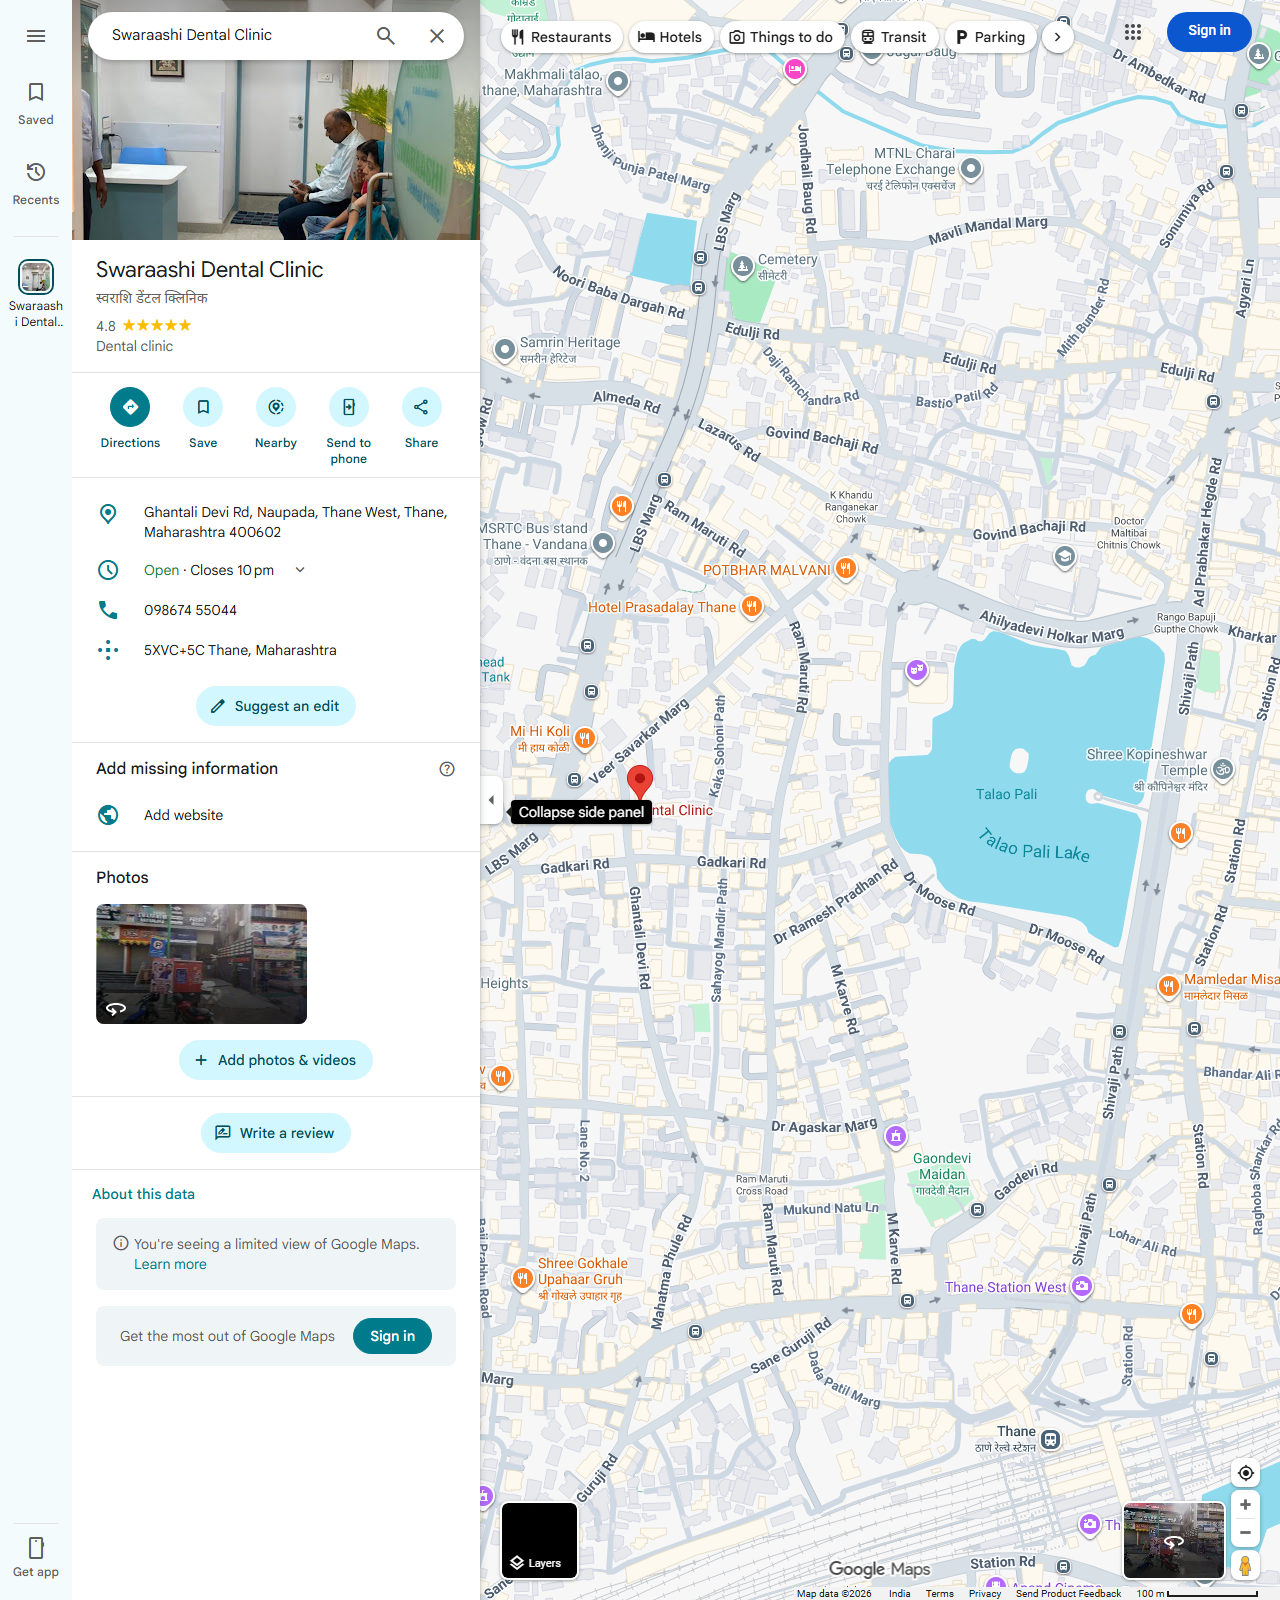The width and height of the screenshot is (1280, 1600).
Task: Select the Parking filter chip
Action: click(x=990, y=37)
